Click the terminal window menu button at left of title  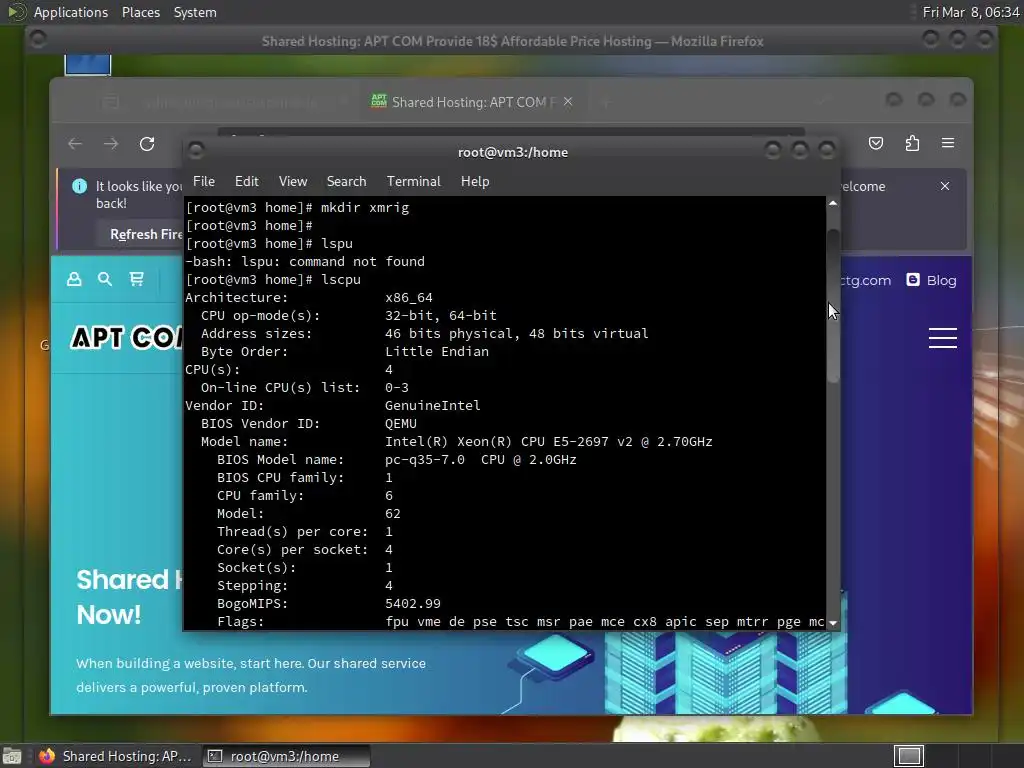(196, 151)
